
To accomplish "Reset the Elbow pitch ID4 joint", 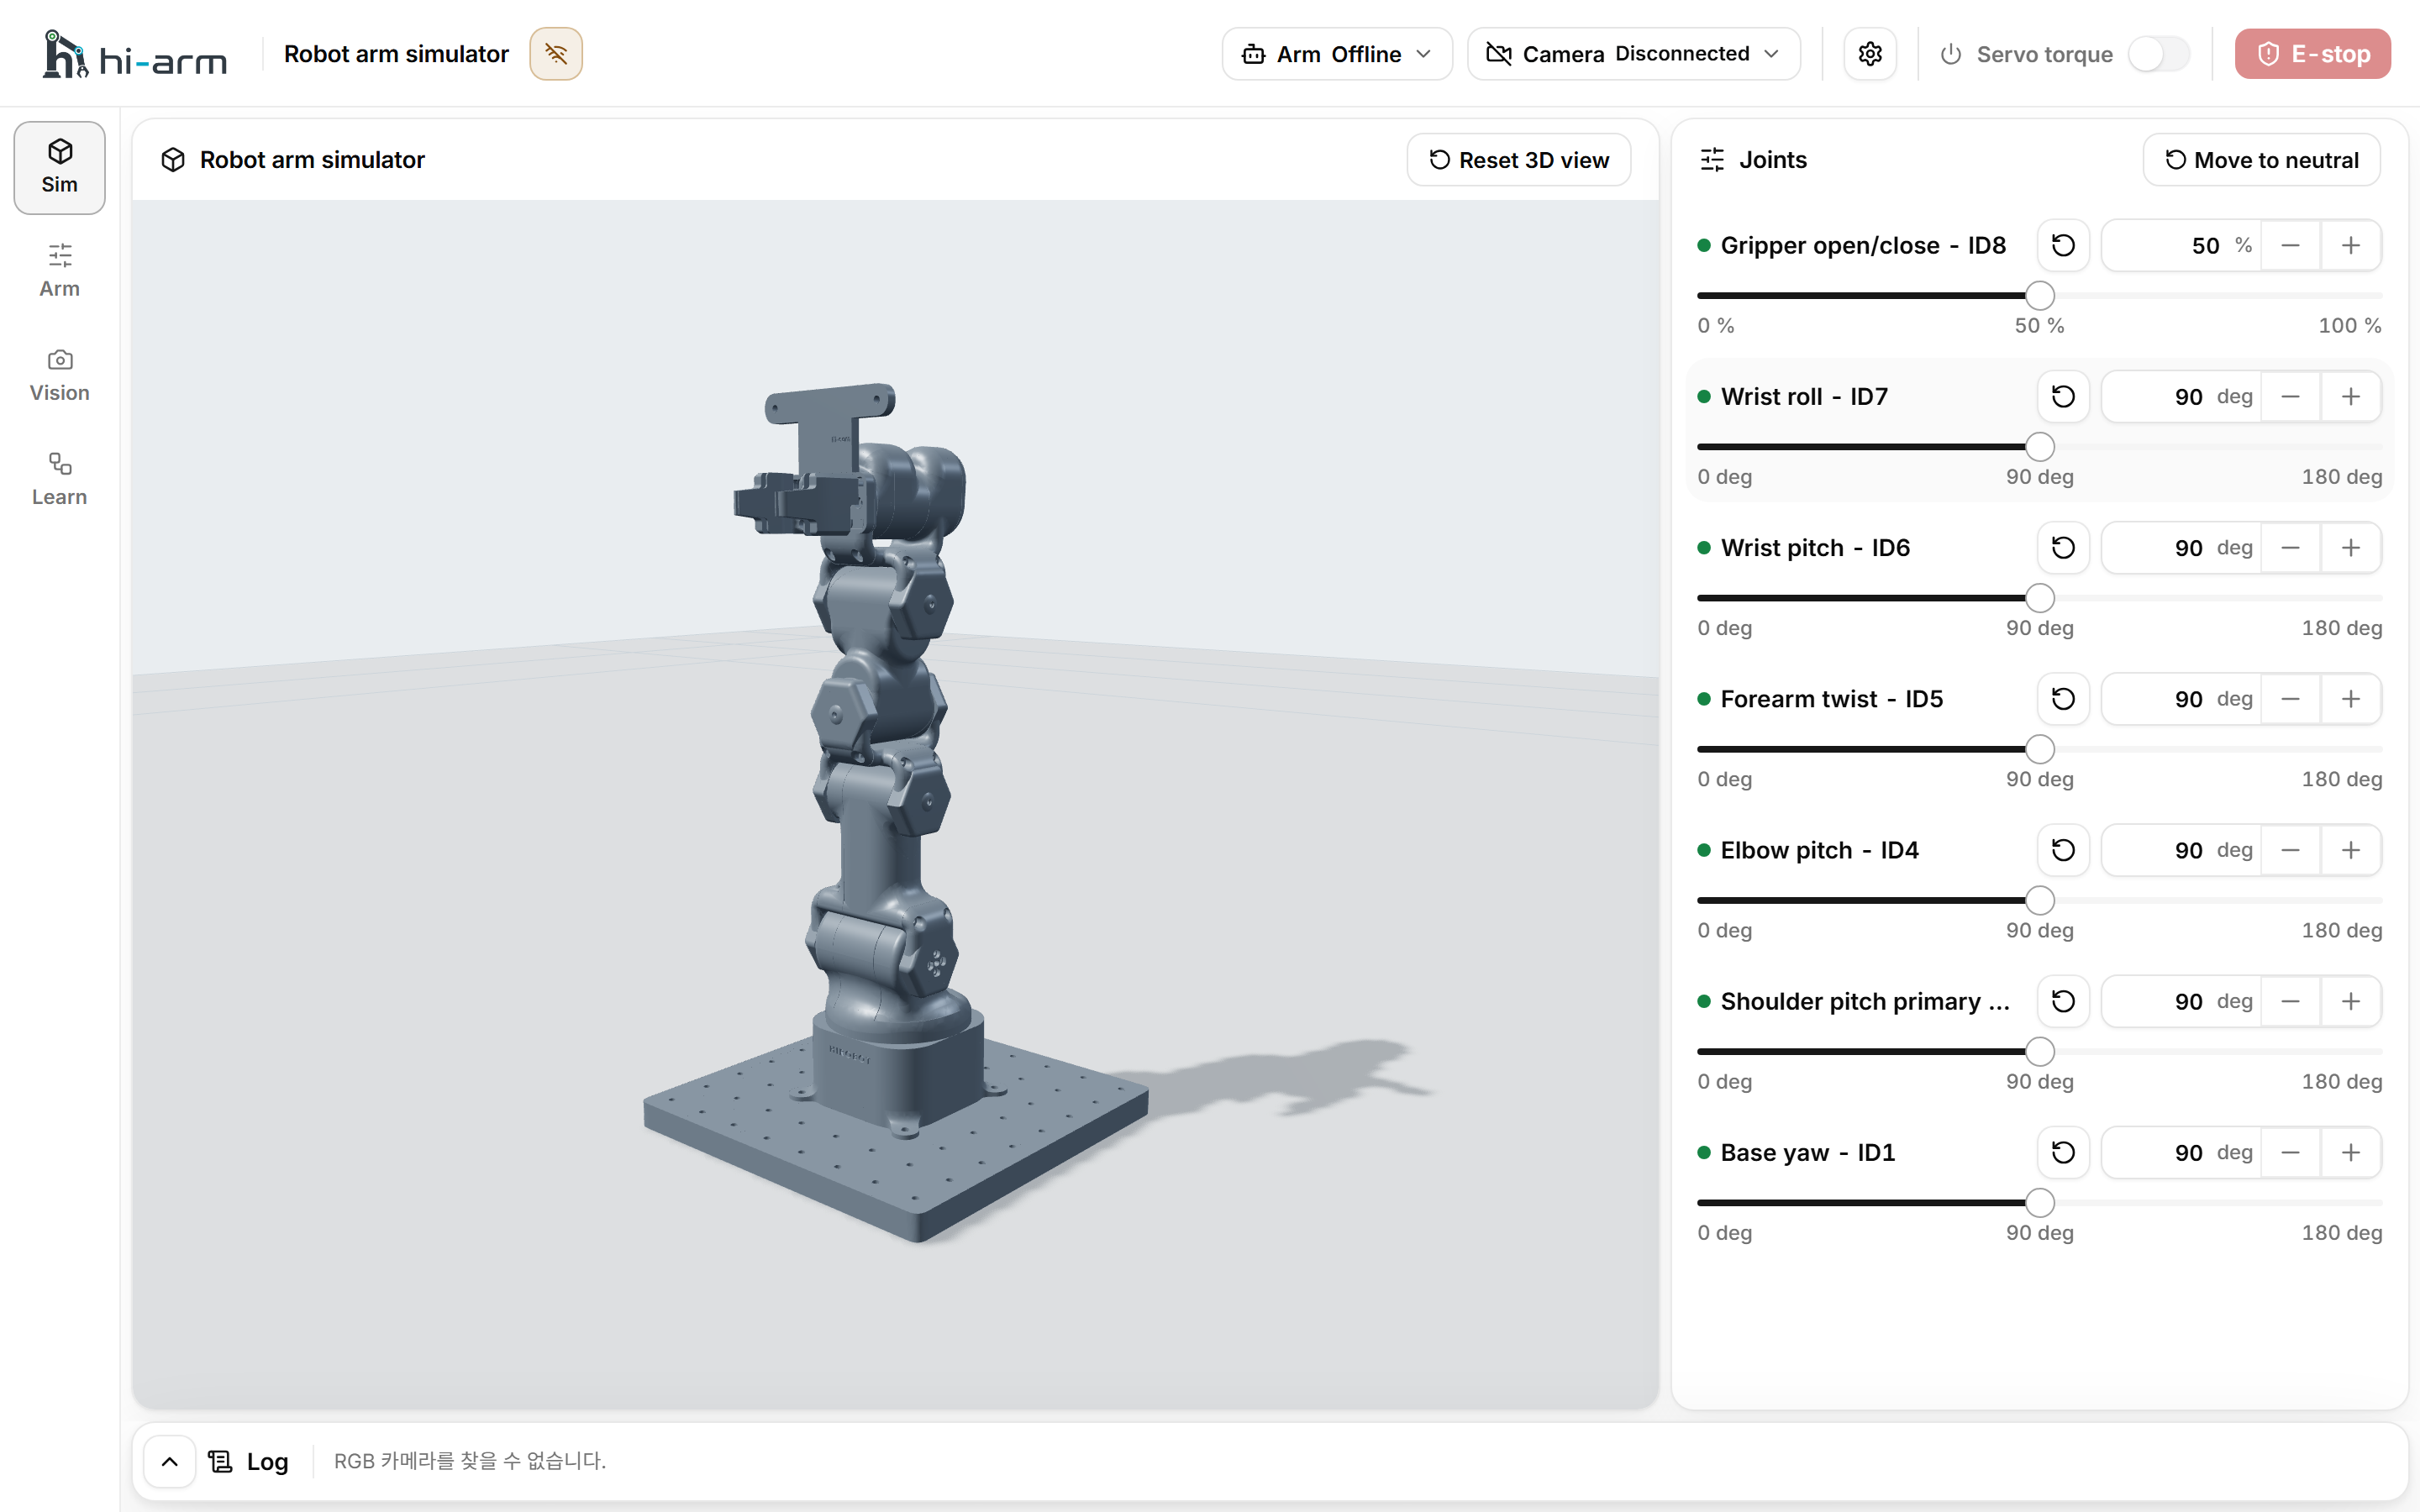I will [2063, 850].
